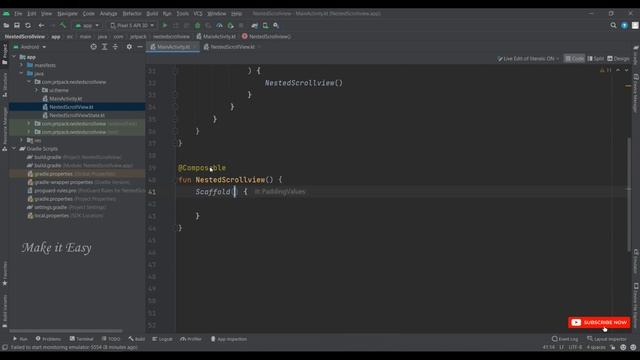The height and width of the screenshot is (360, 640).
Task: Open the Resource Manager sidebar tab
Action: (x=4, y=129)
